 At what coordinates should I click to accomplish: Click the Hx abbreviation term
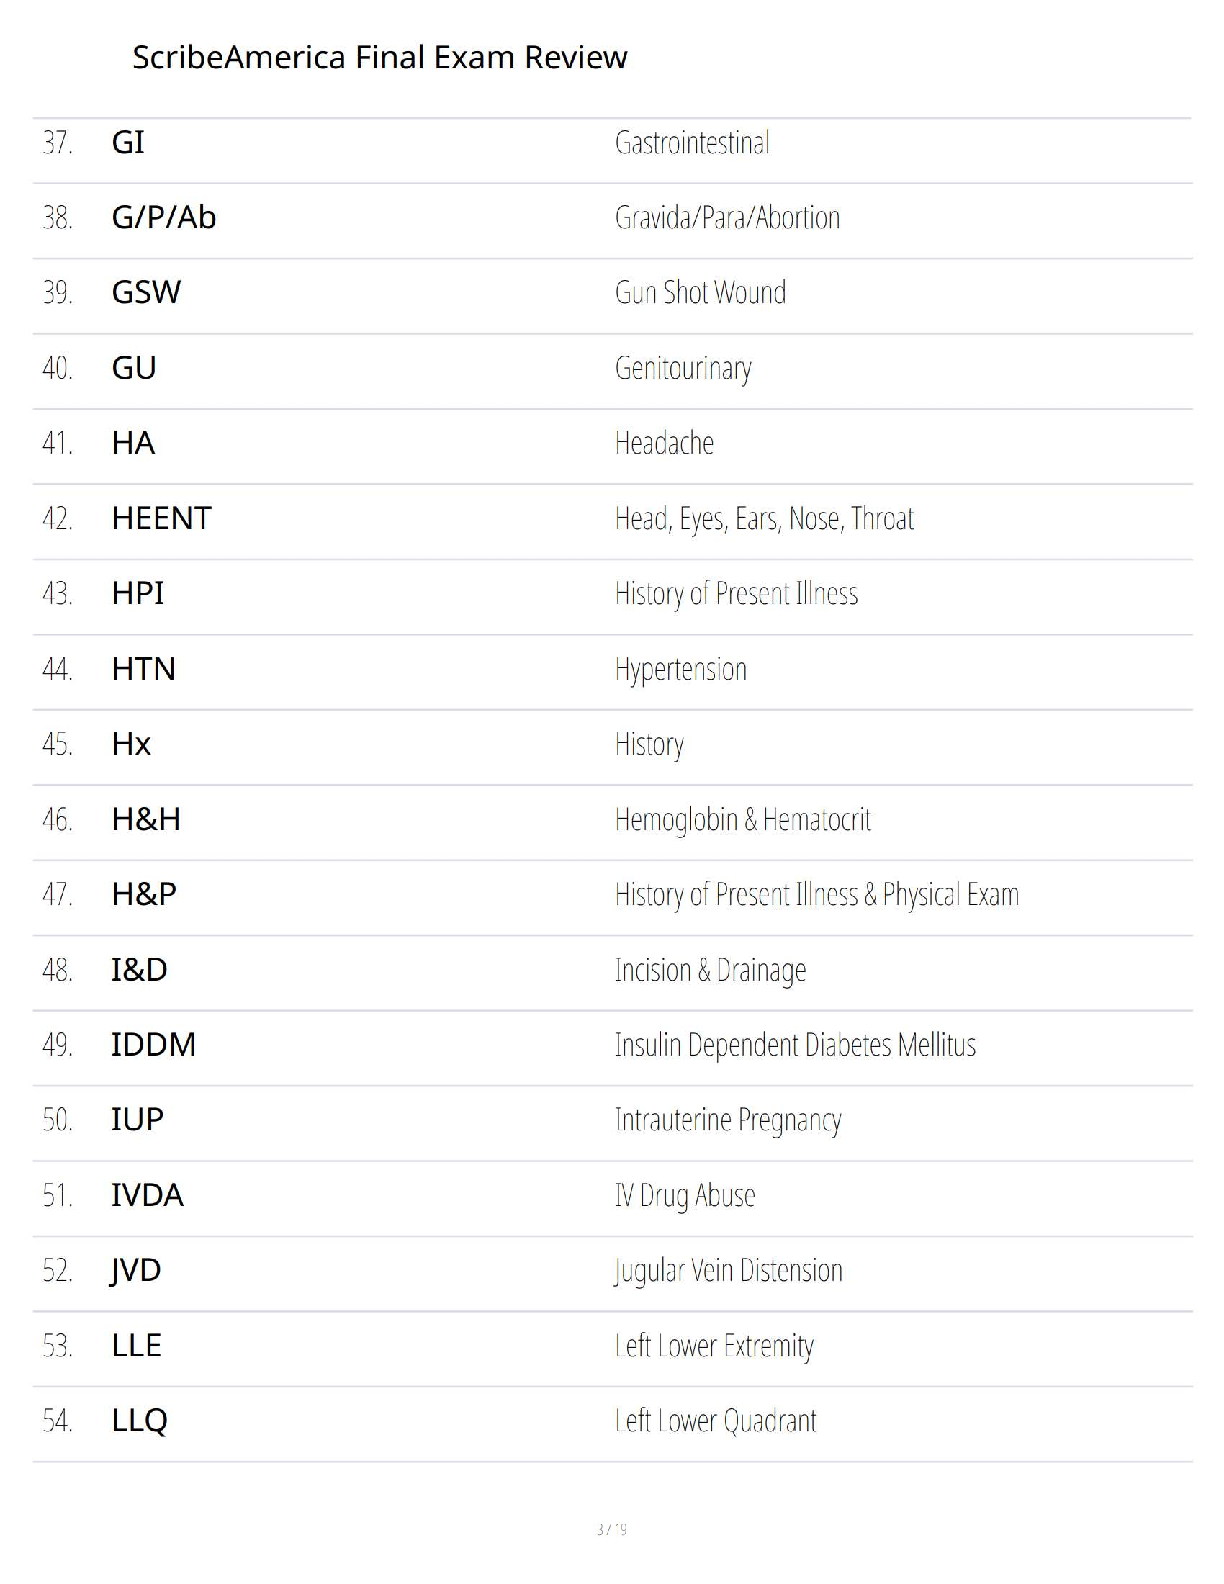click(131, 744)
